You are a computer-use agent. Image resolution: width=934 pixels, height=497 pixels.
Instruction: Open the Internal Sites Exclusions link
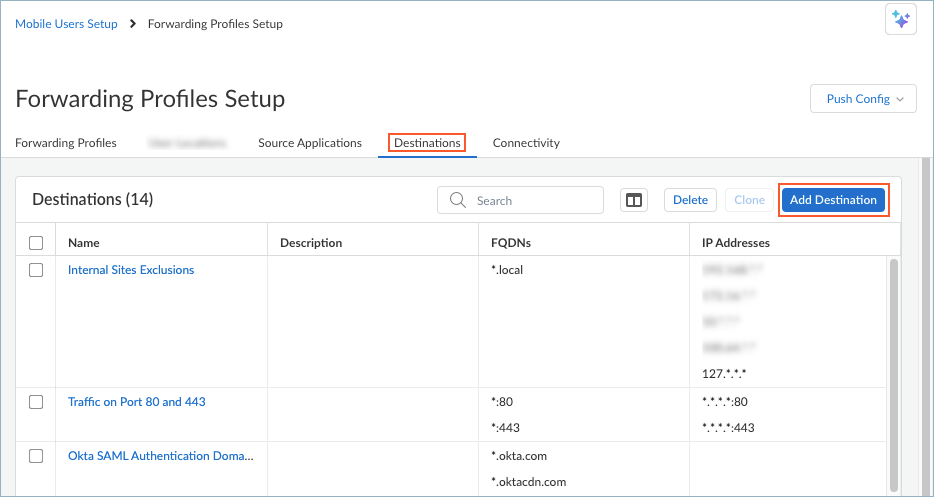tap(131, 270)
